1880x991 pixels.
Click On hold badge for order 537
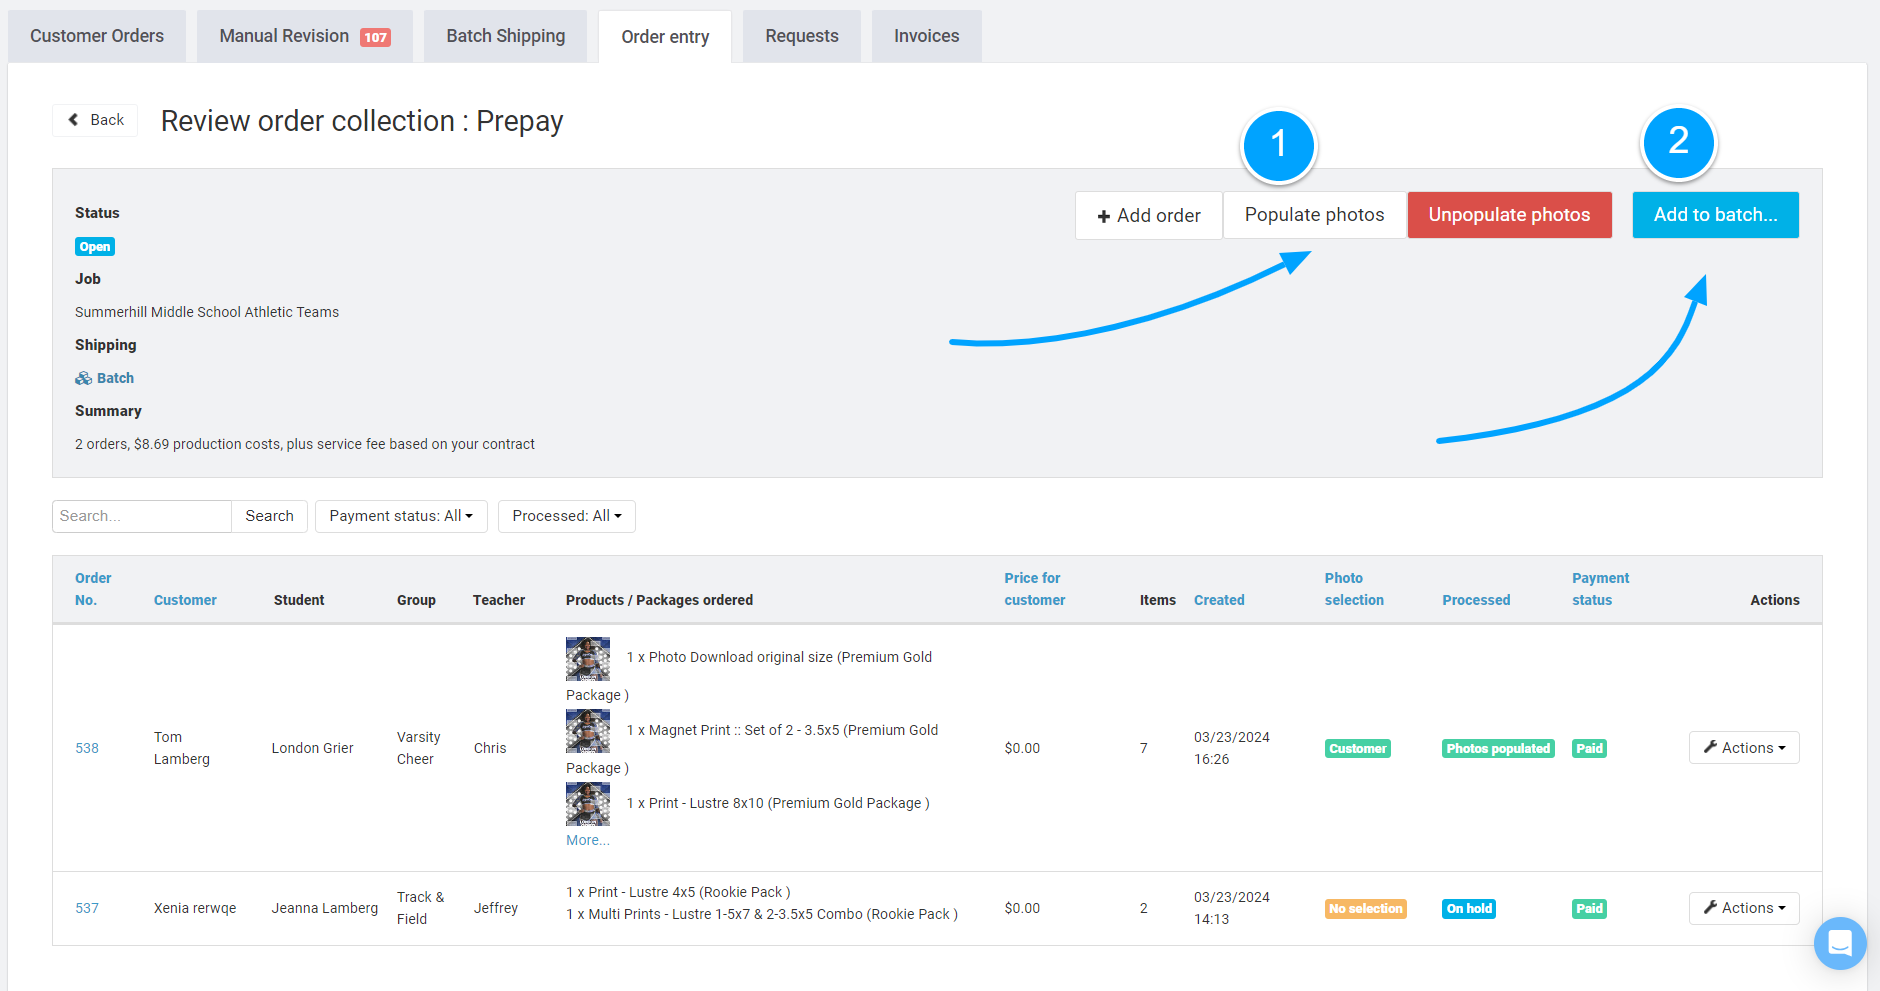coord(1469,909)
